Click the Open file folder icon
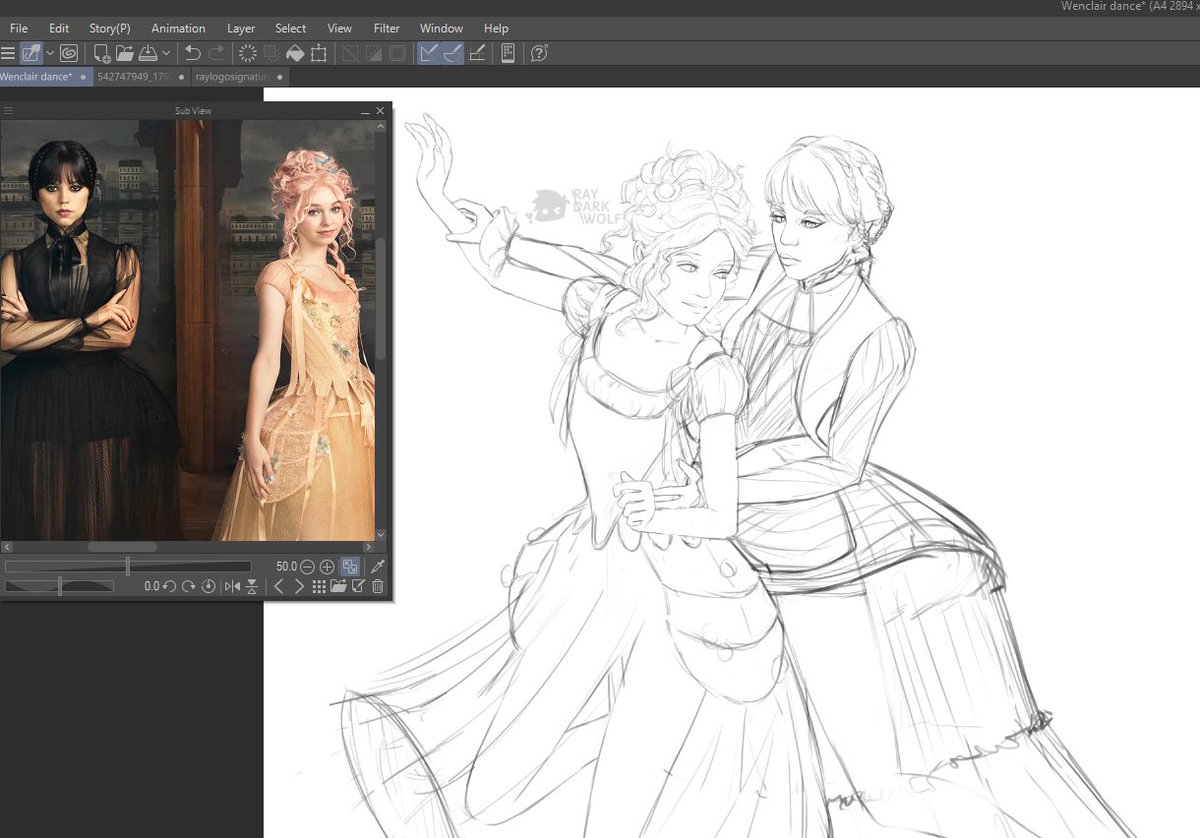The image size is (1200, 838). tap(125, 53)
